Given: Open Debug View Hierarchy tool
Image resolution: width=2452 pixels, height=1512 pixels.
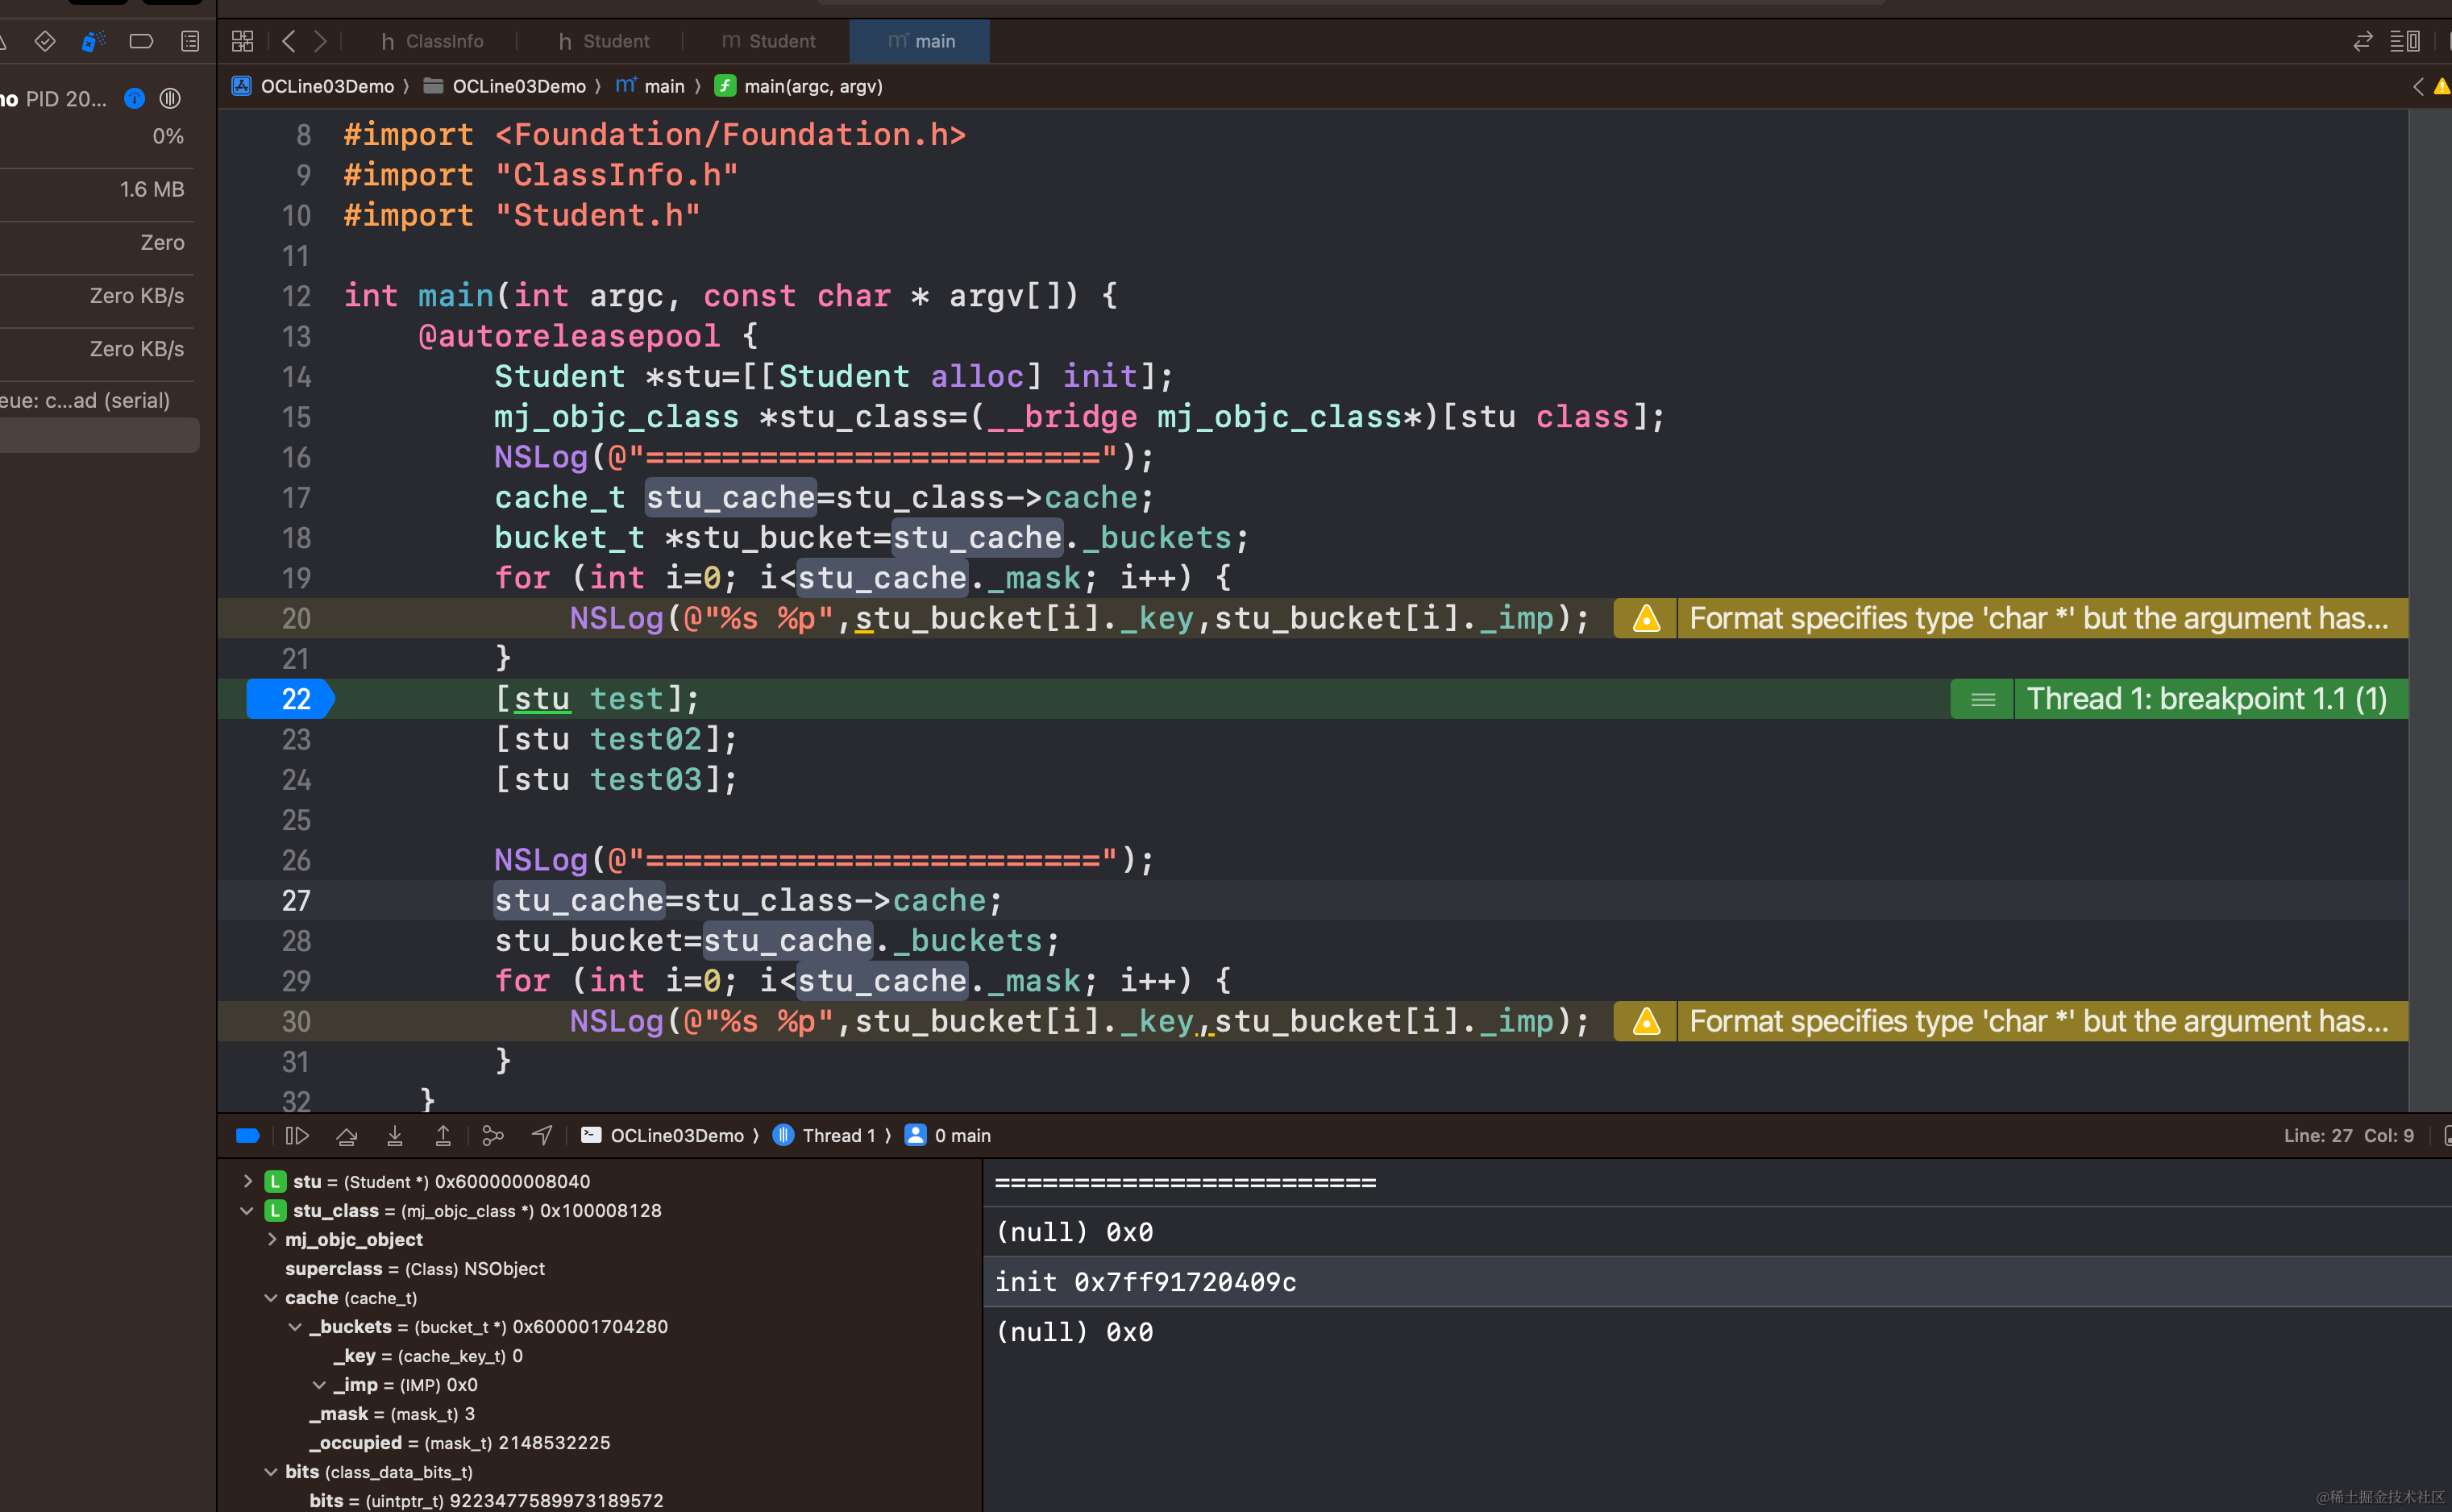Looking at the screenshot, I should pyautogui.click(x=492, y=1135).
